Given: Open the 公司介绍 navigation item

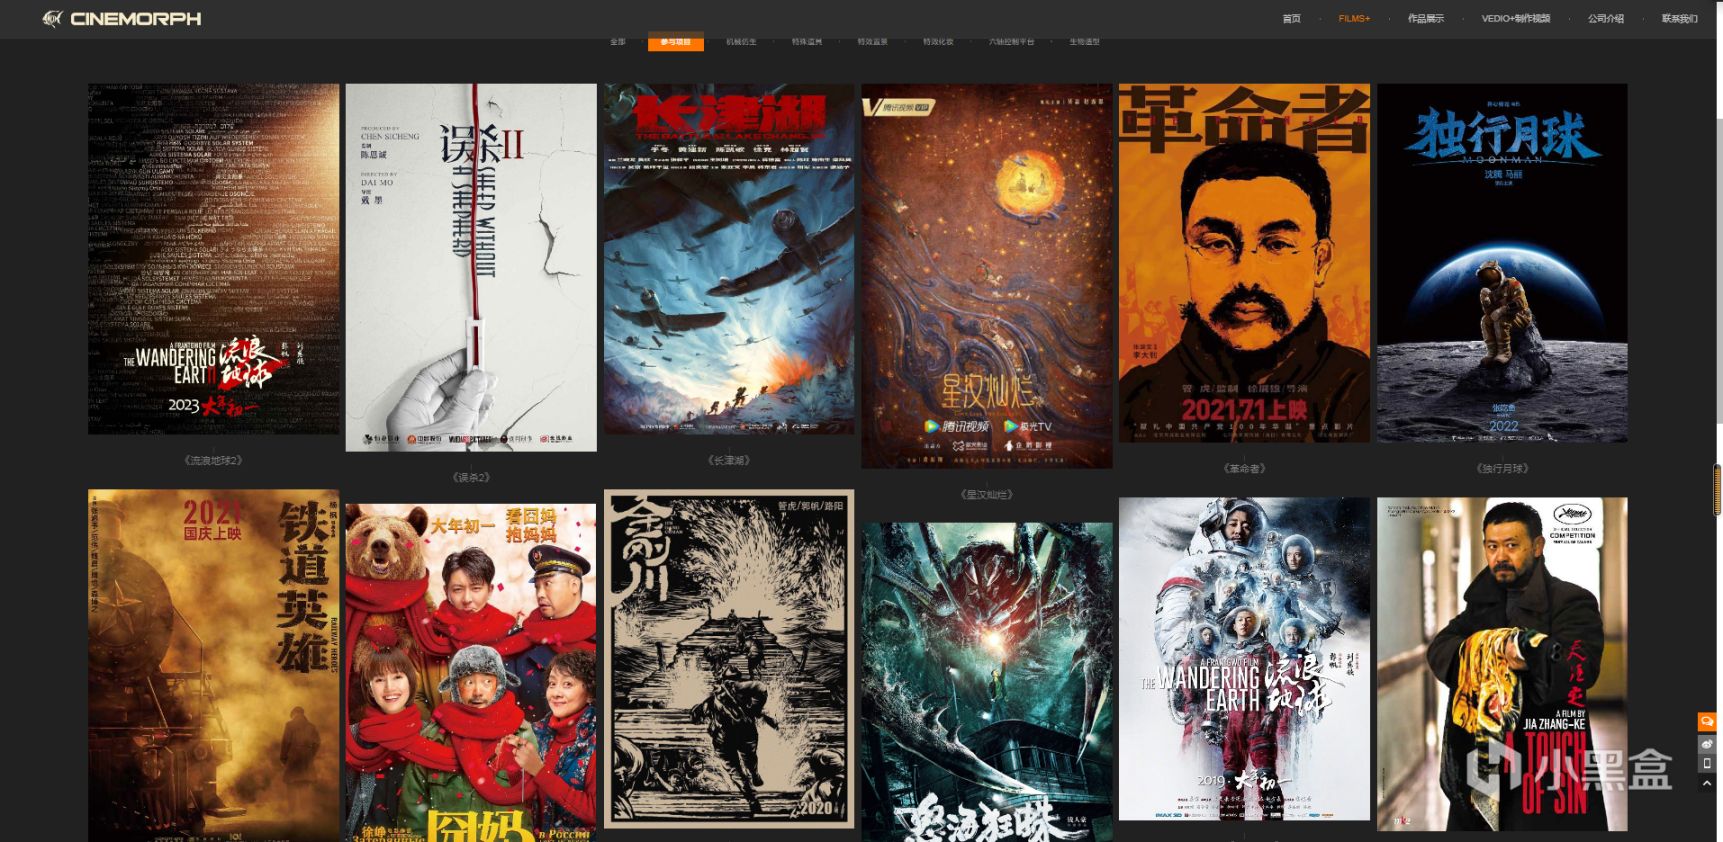Looking at the screenshot, I should click(1605, 18).
